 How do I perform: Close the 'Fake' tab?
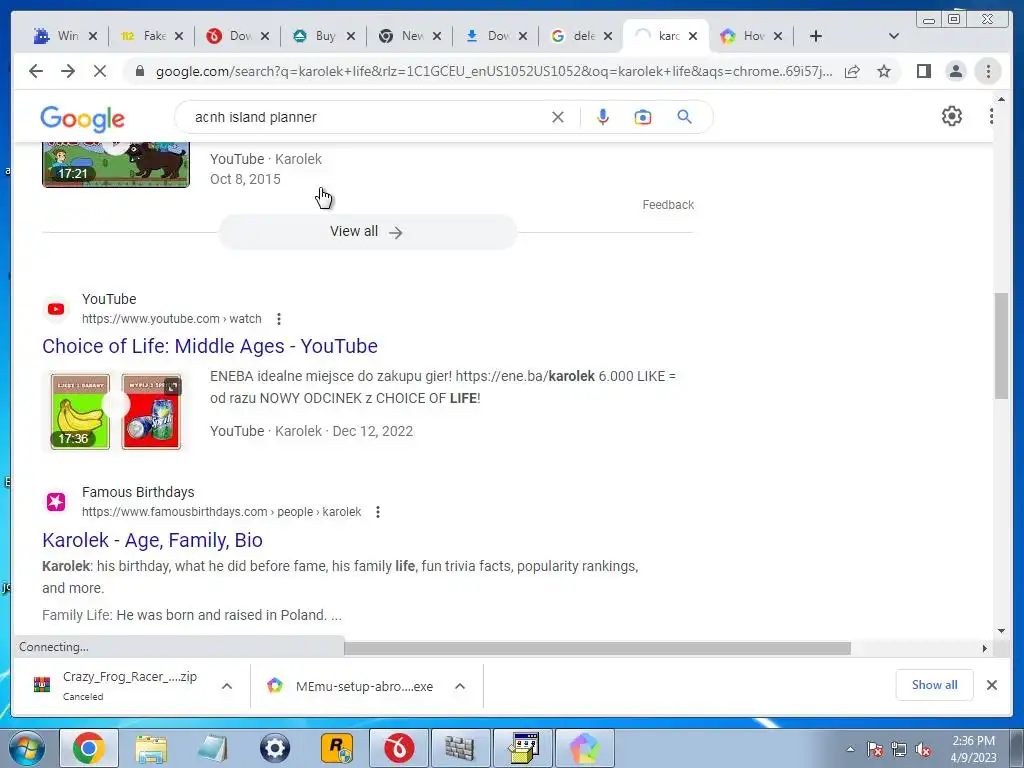(x=178, y=36)
